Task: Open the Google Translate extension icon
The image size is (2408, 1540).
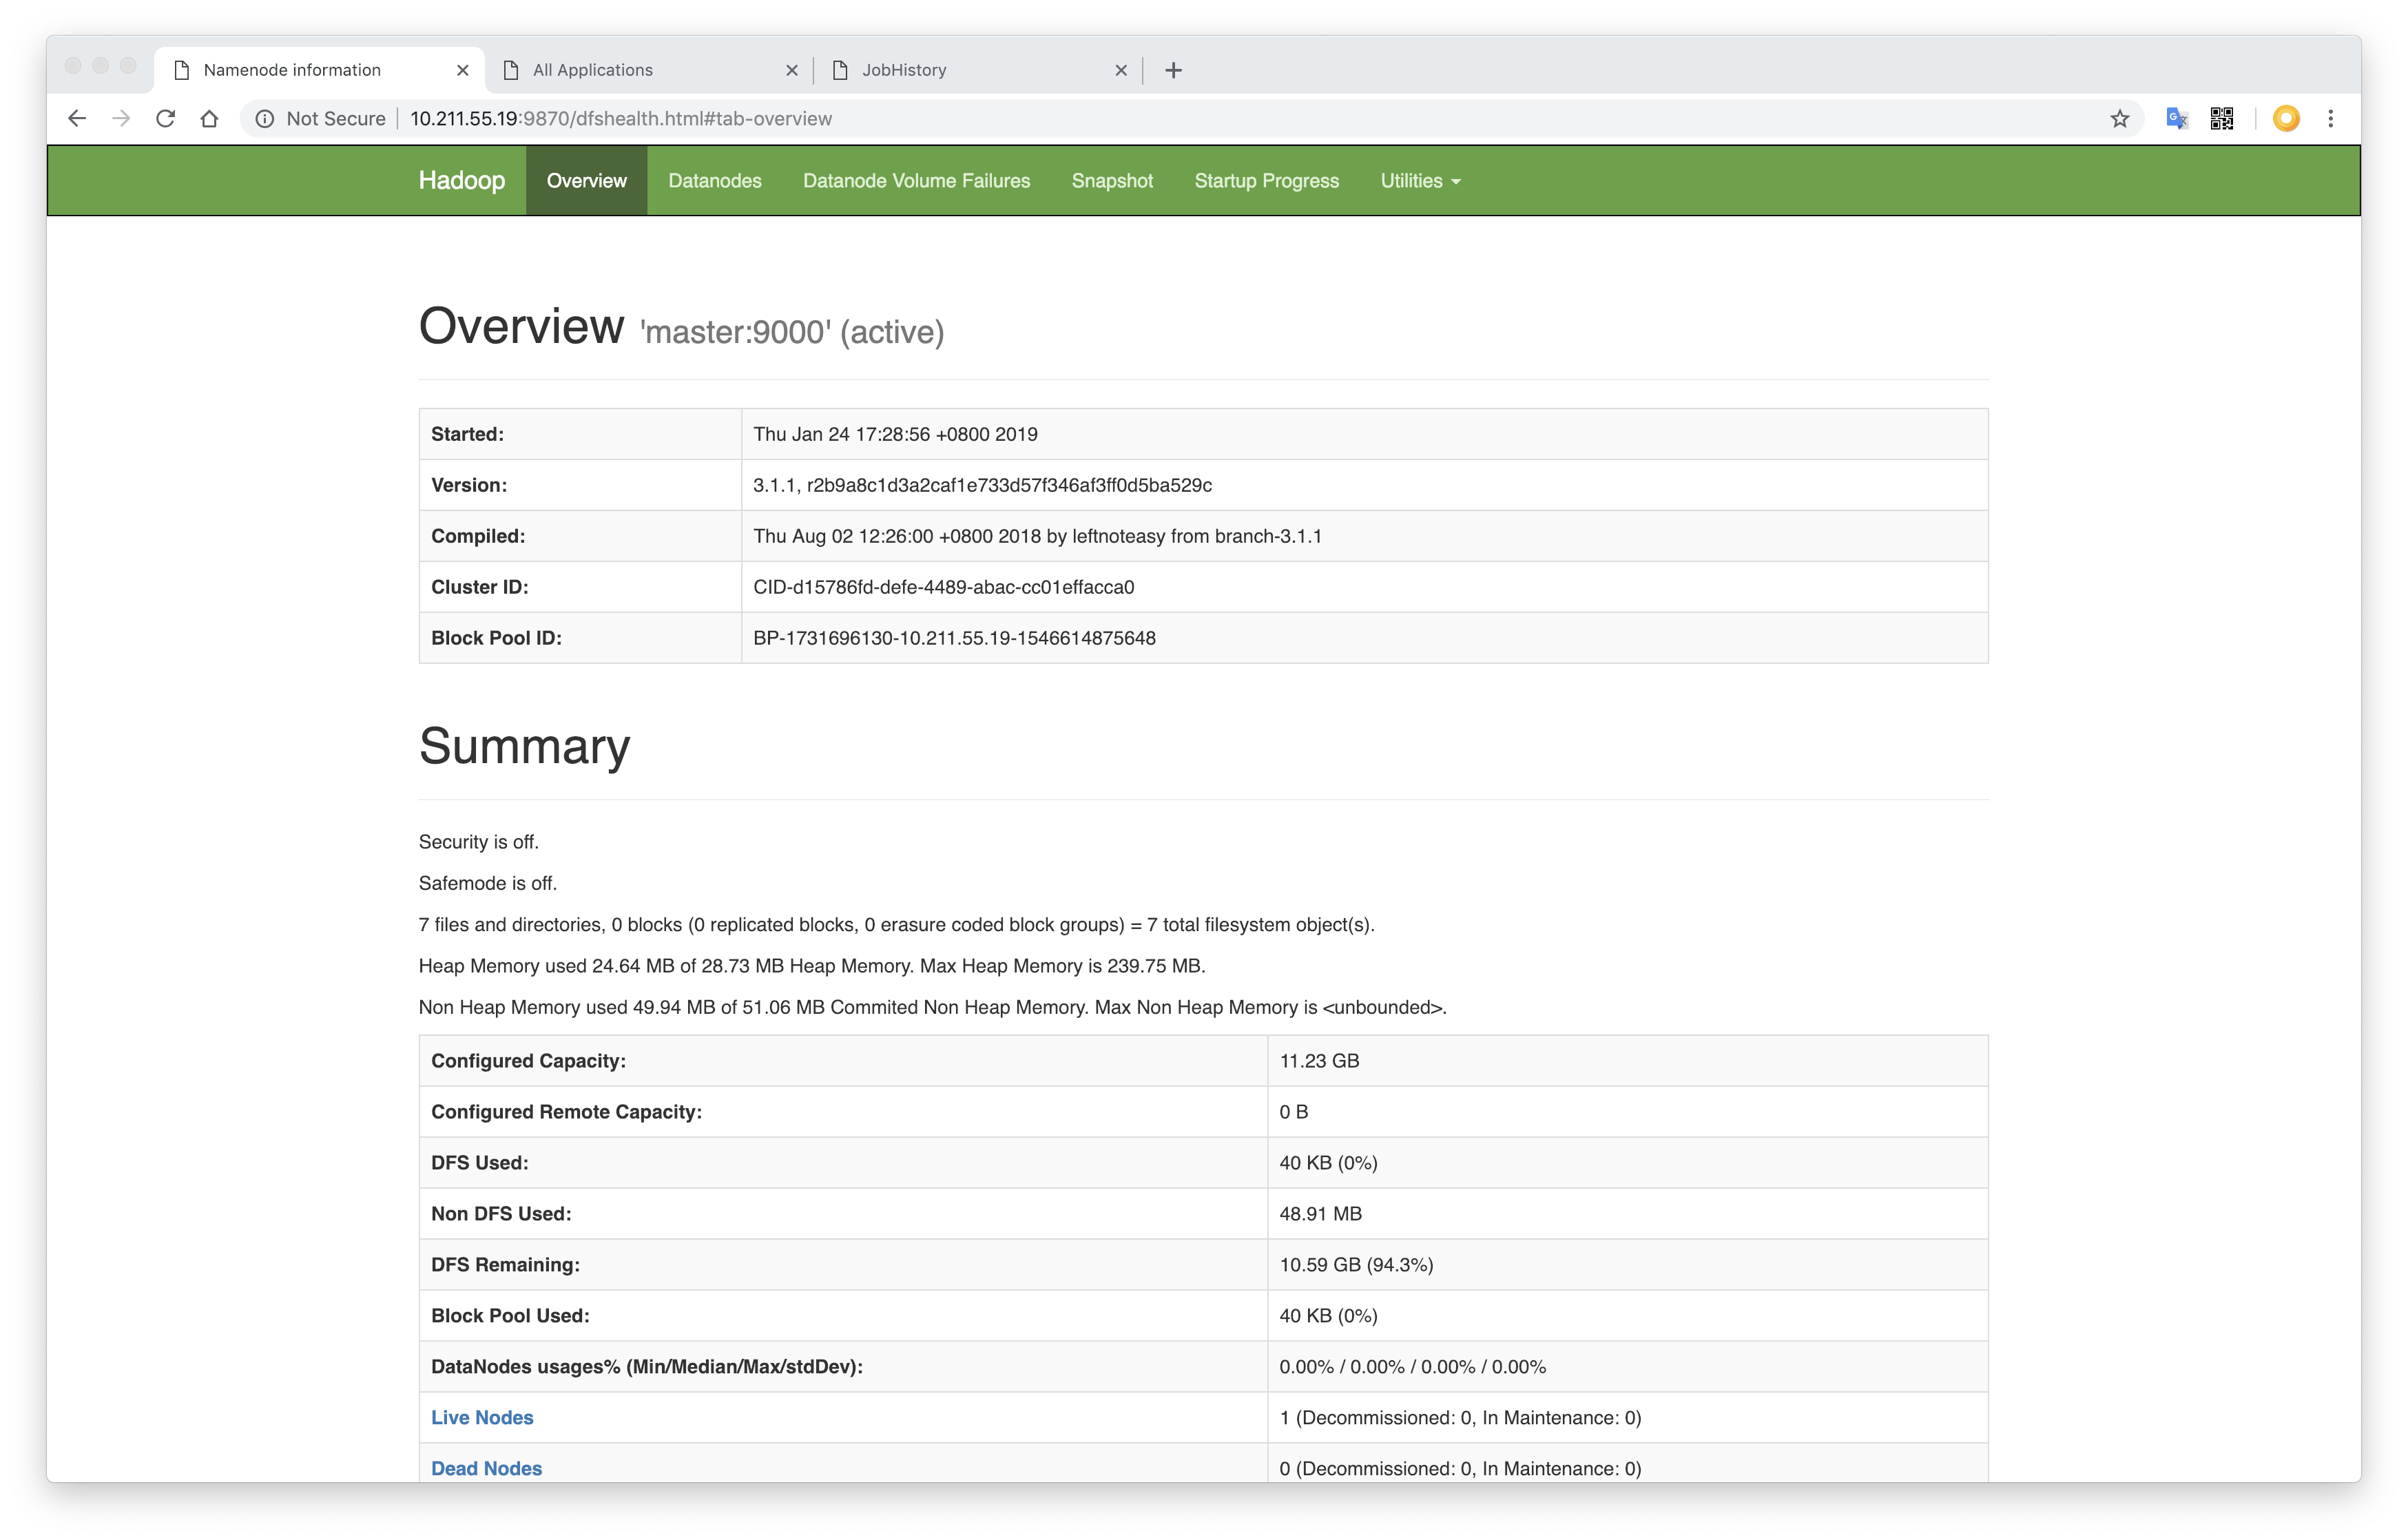Action: coord(2177,119)
